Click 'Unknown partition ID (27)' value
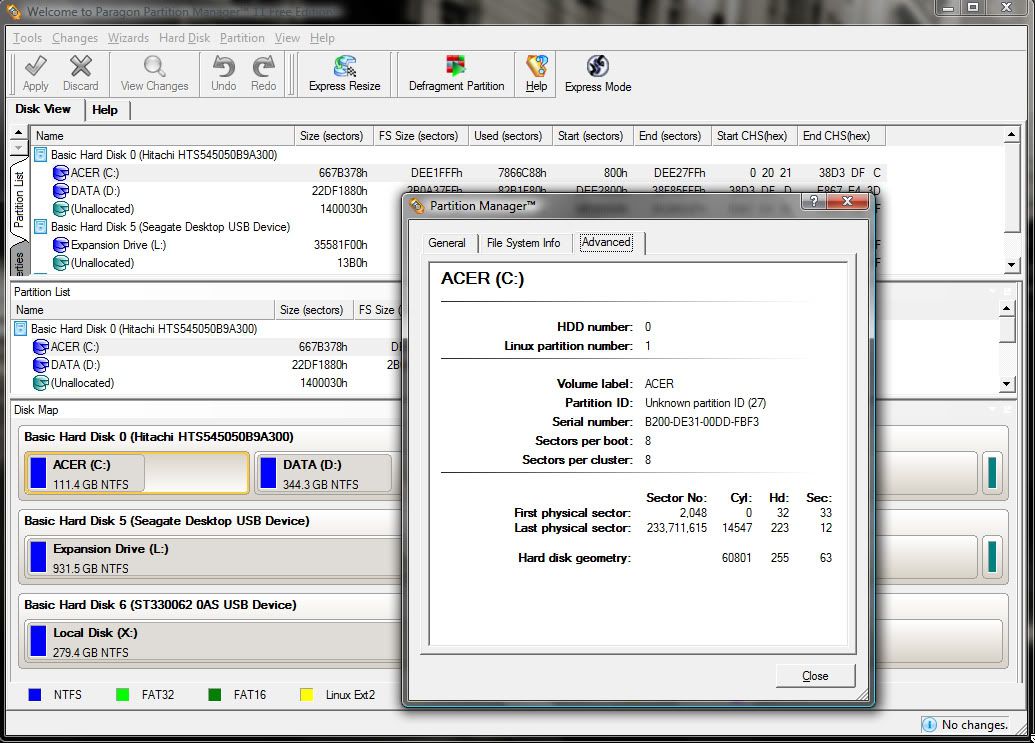This screenshot has height=743, width=1035. tap(705, 403)
